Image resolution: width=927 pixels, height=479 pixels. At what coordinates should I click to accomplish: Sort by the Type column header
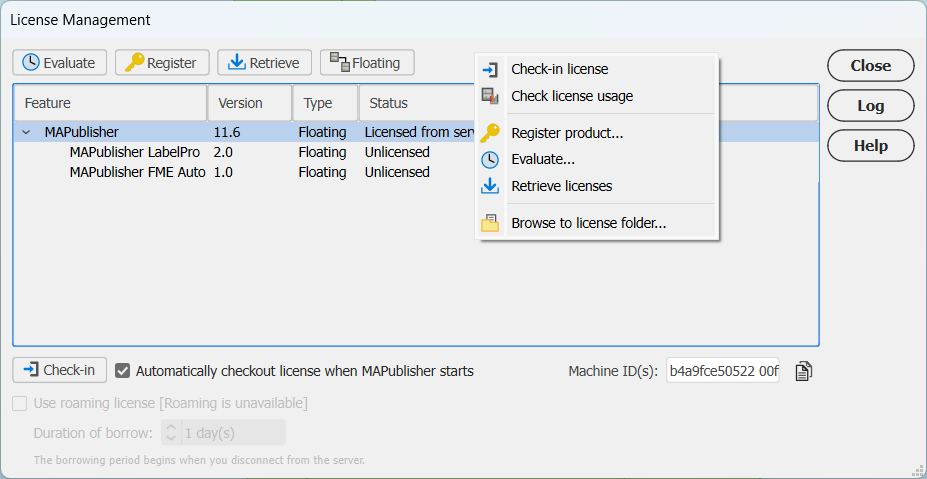point(326,103)
